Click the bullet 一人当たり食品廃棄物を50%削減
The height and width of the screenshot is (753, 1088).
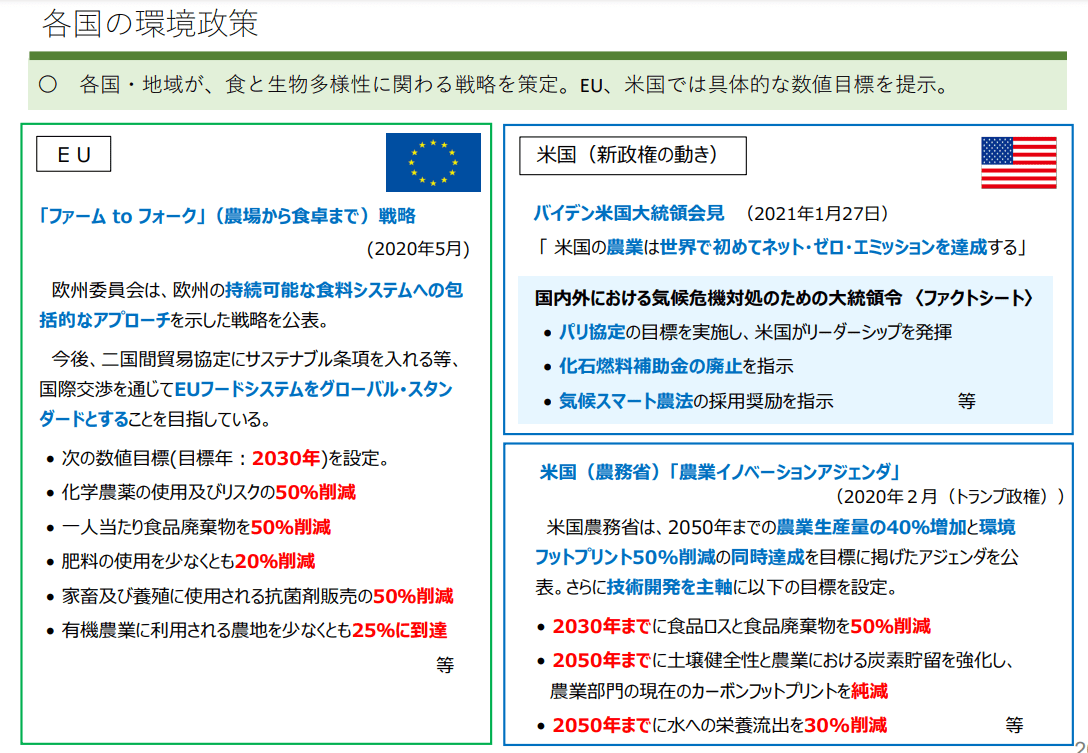[x=189, y=527]
